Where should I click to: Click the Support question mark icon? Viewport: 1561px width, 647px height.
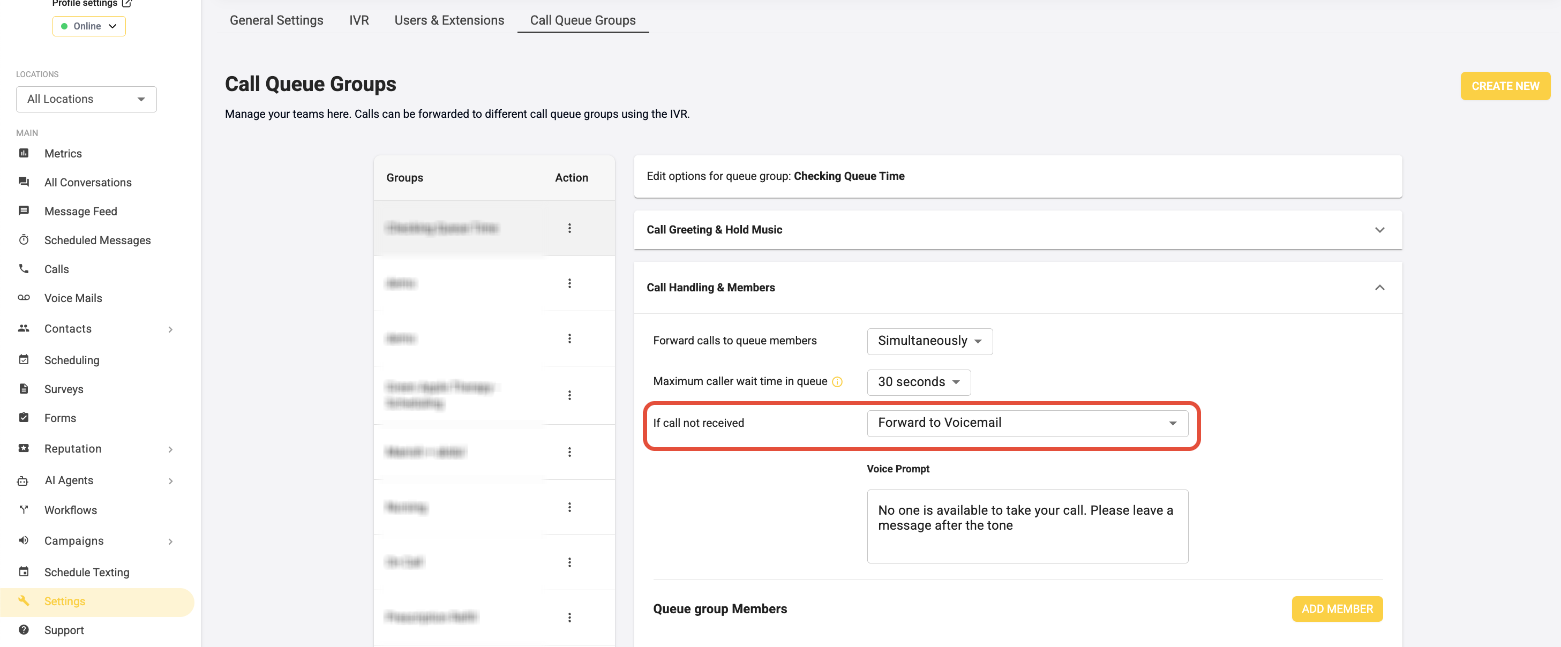(x=24, y=630)
